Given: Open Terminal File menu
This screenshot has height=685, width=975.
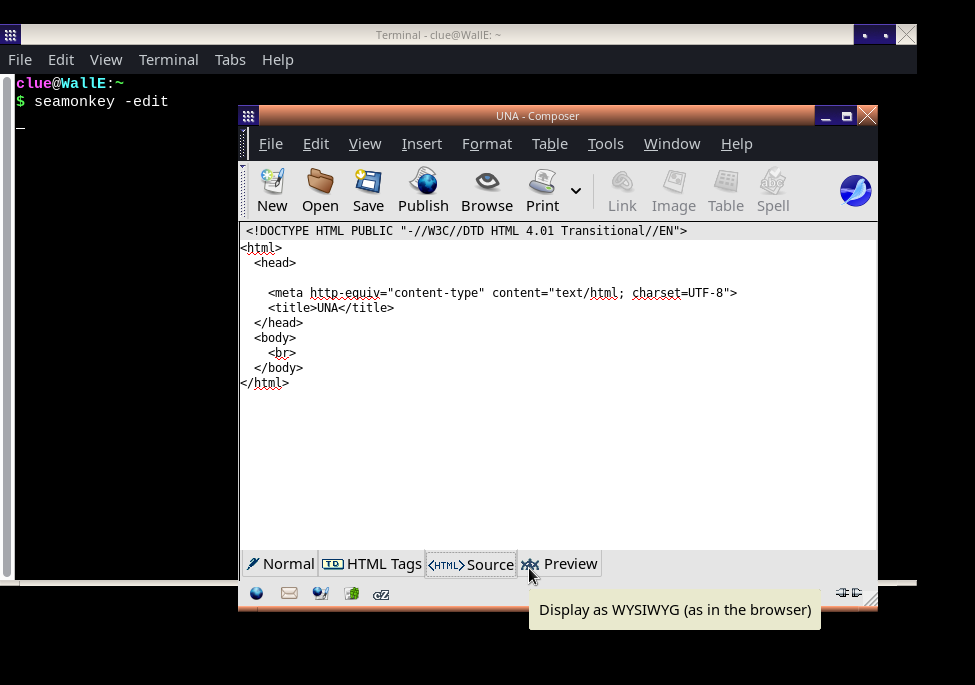Looking at the screenshot, I should click(x=20, y=60).
